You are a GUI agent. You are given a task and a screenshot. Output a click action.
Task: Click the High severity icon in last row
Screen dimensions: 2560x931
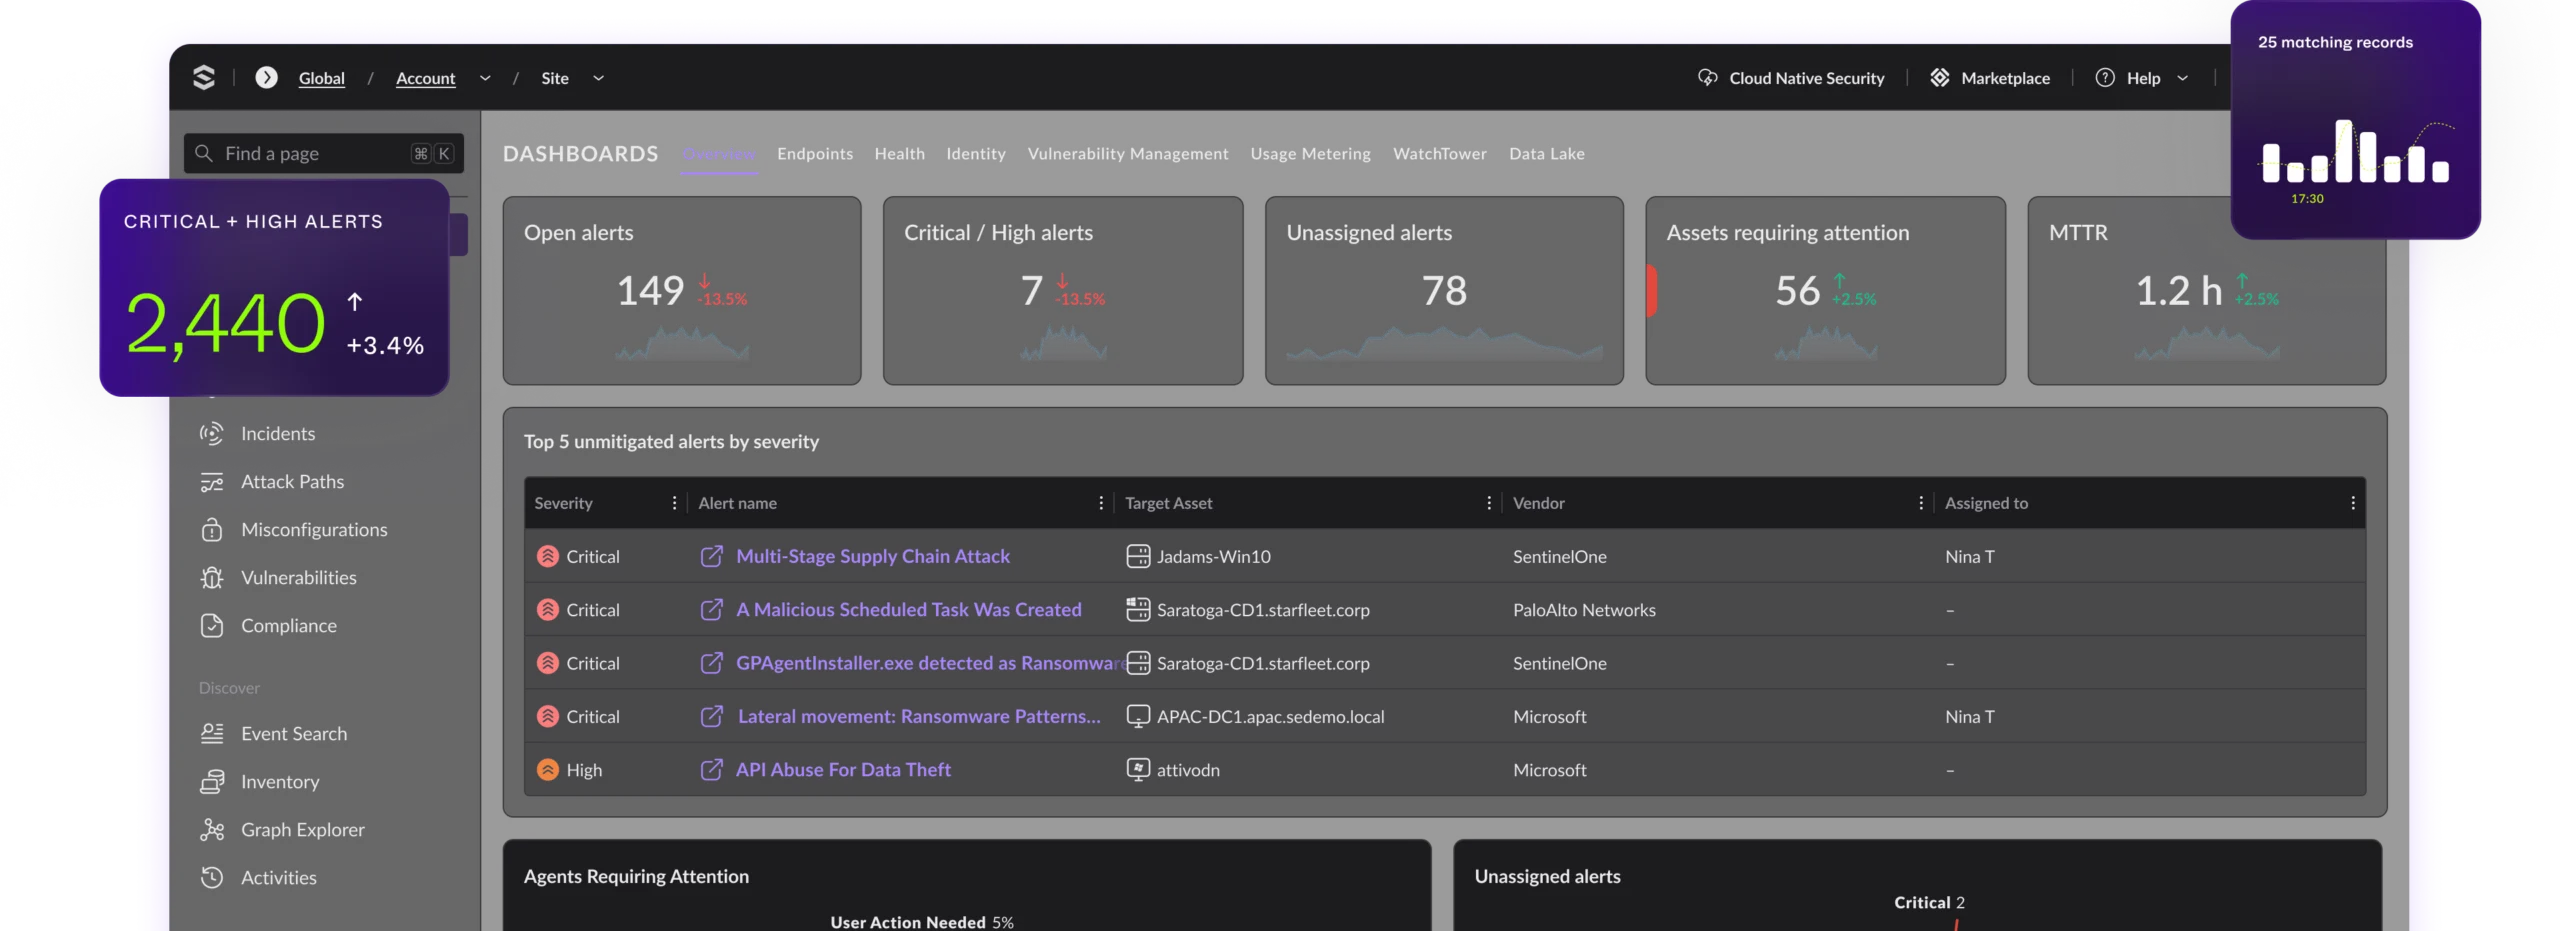[x=548, y=769]
